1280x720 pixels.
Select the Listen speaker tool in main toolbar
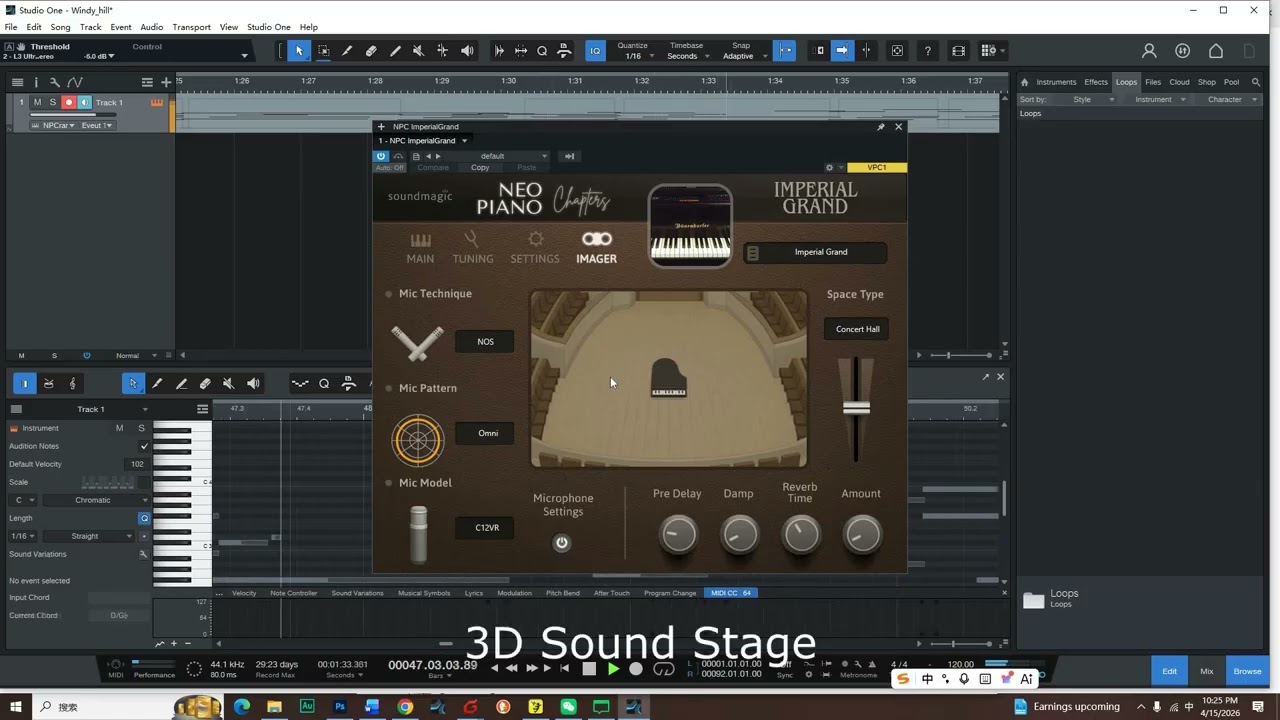[x=467, y=50]
